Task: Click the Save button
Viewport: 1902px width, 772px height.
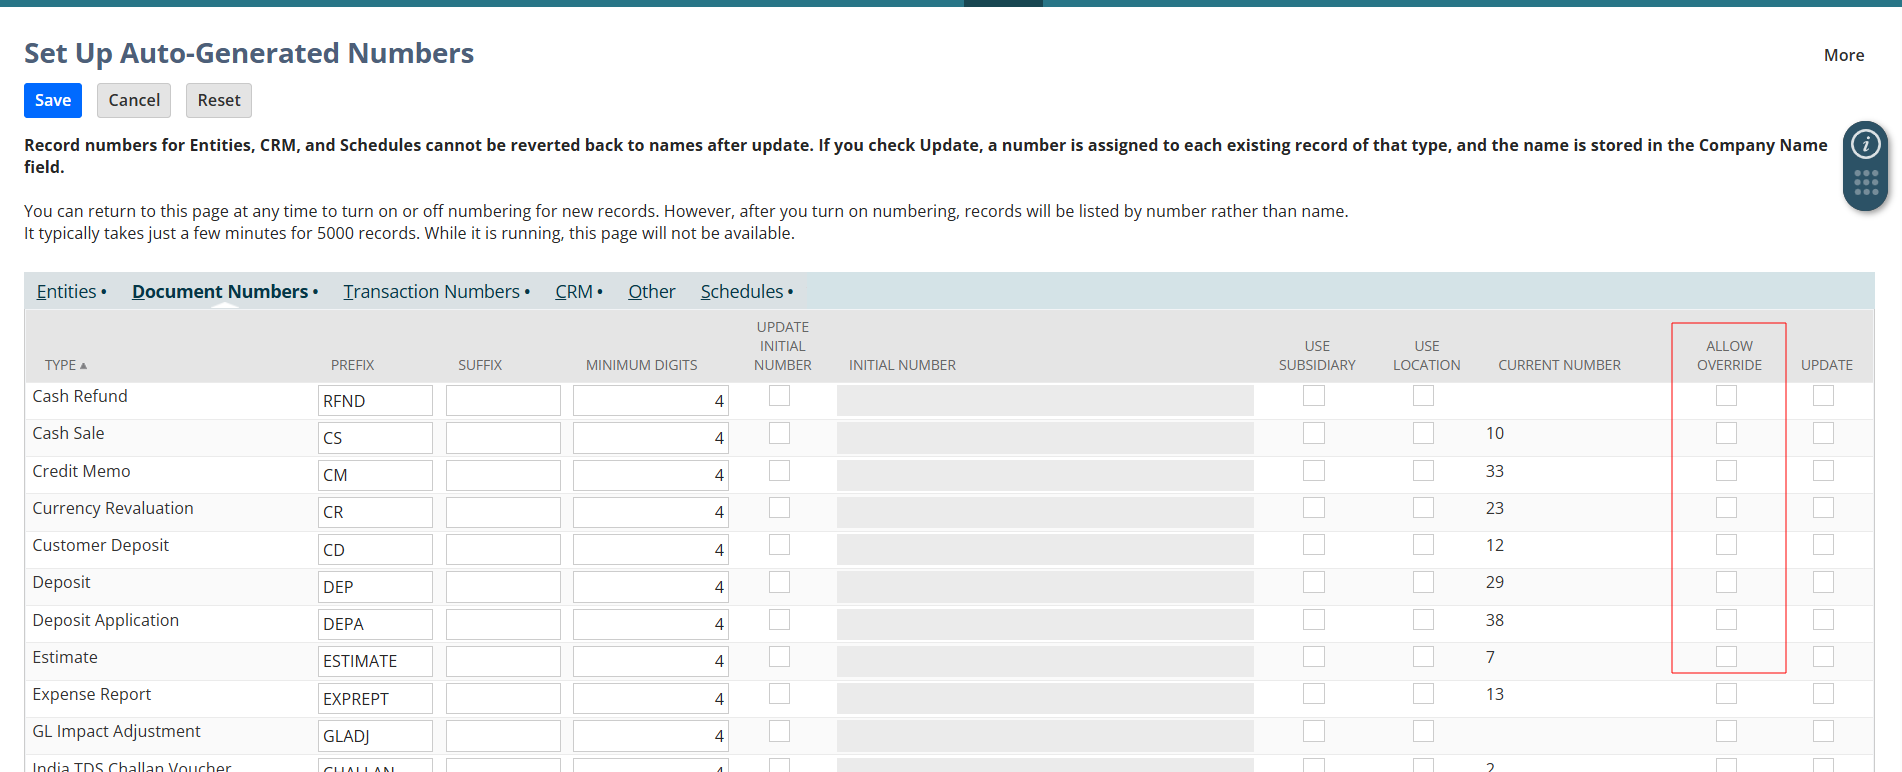Action: click(53, 100)
